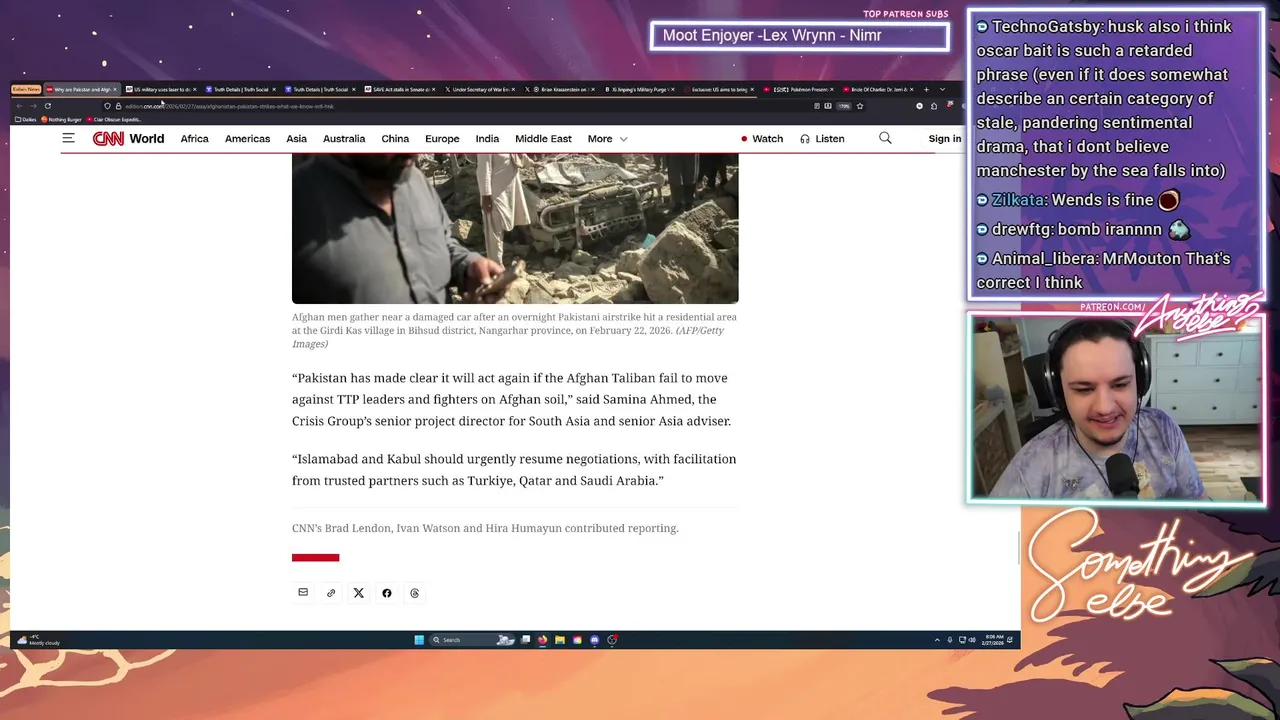
Task: Share article on Facebook
Action: (x=387, y=593)
